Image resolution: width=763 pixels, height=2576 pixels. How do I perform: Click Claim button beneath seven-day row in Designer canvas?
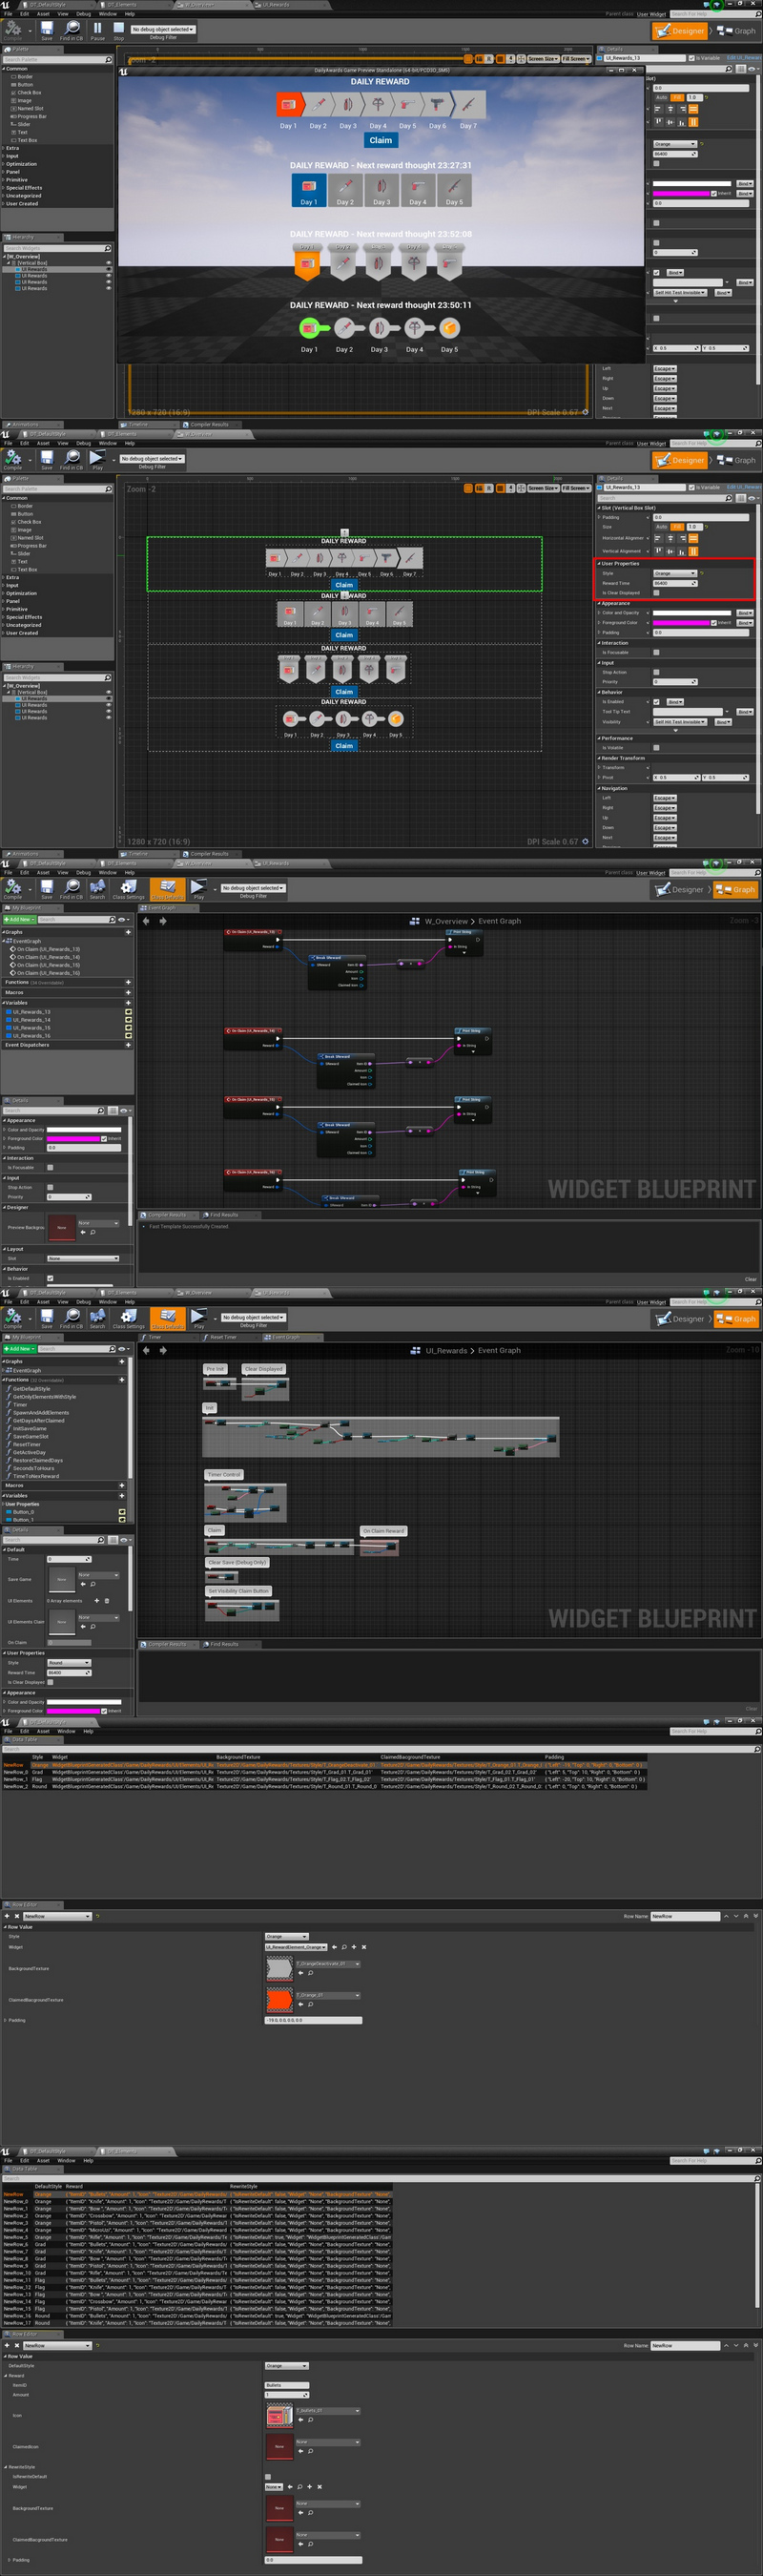point(344,585)
